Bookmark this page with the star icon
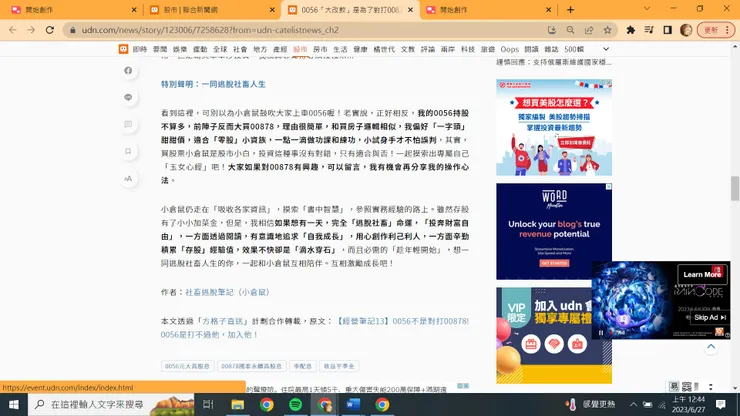This screenshot has height=416, width=740. pyautogui.click(x=607, y=30)
